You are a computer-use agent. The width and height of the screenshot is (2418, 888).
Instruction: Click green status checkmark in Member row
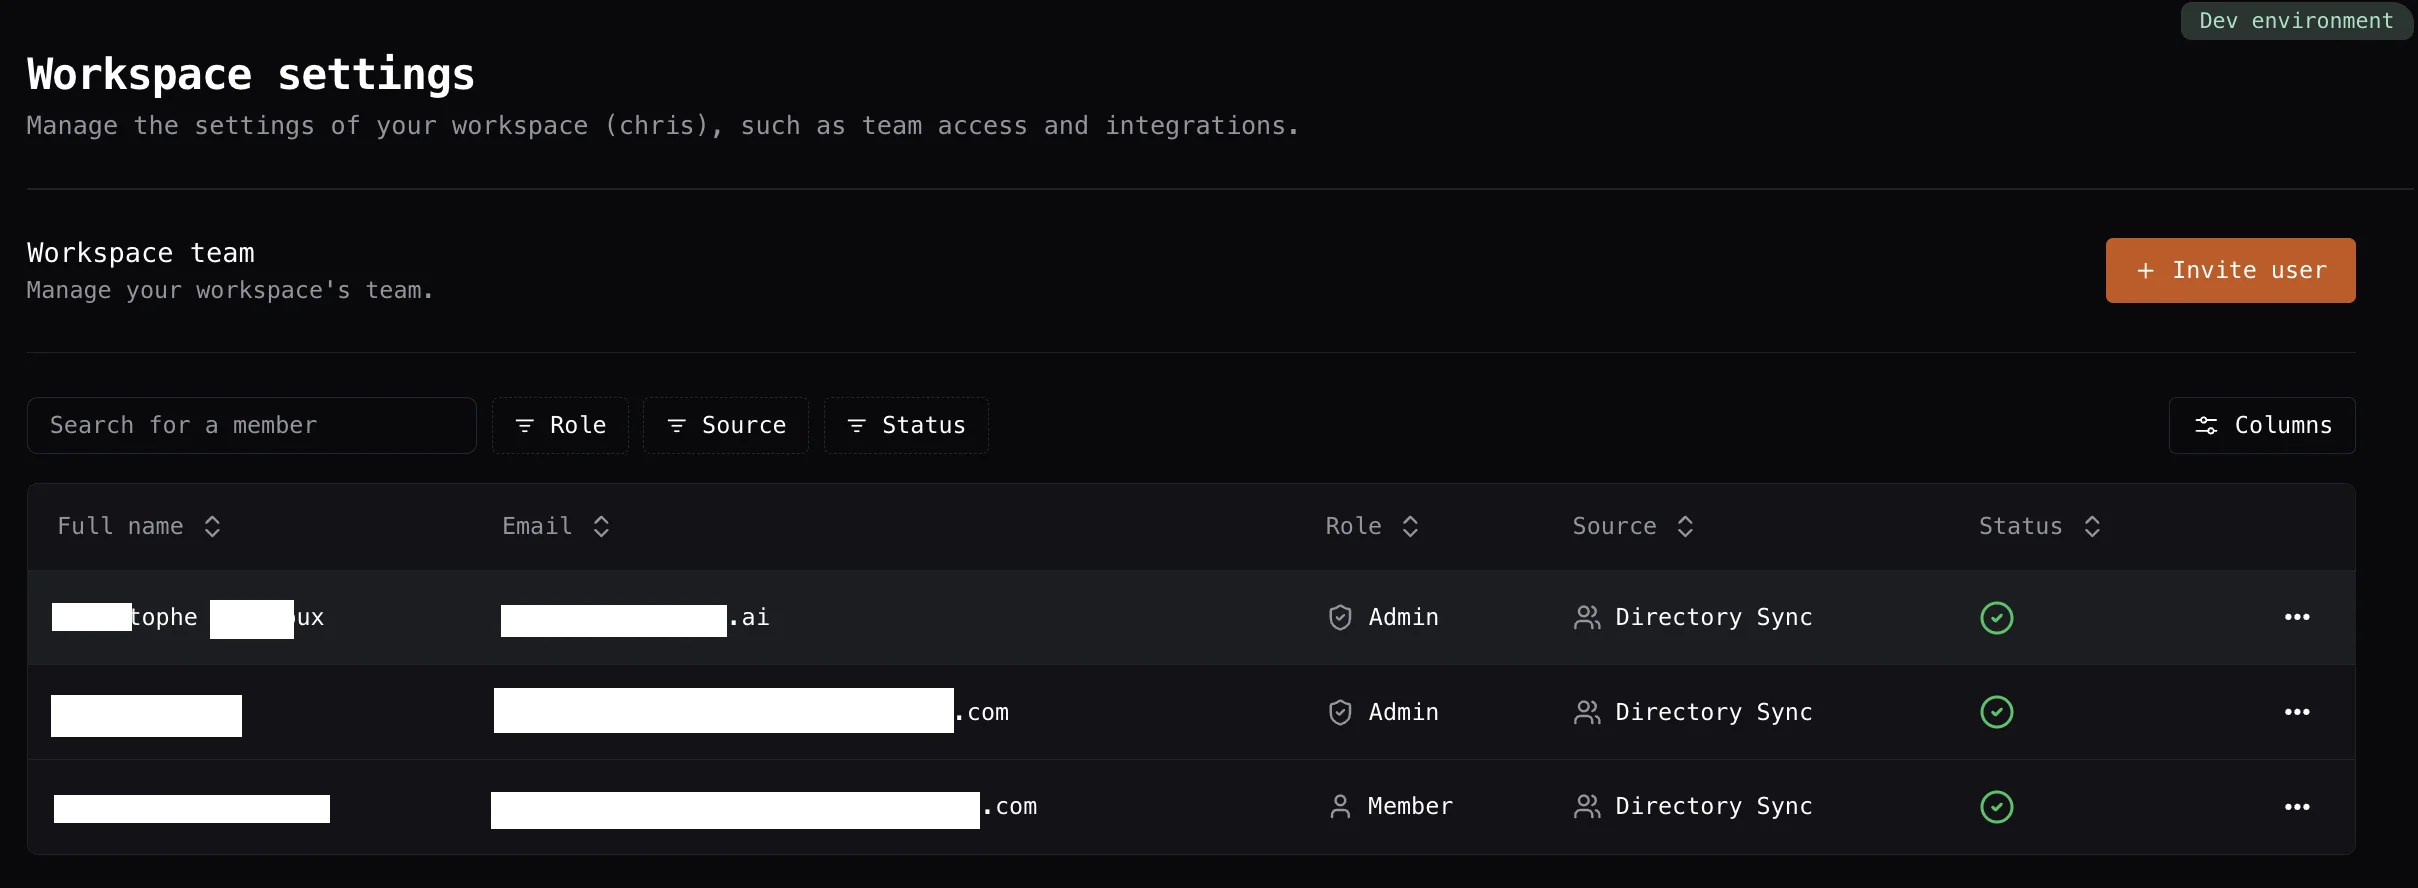coord(1997,807)
